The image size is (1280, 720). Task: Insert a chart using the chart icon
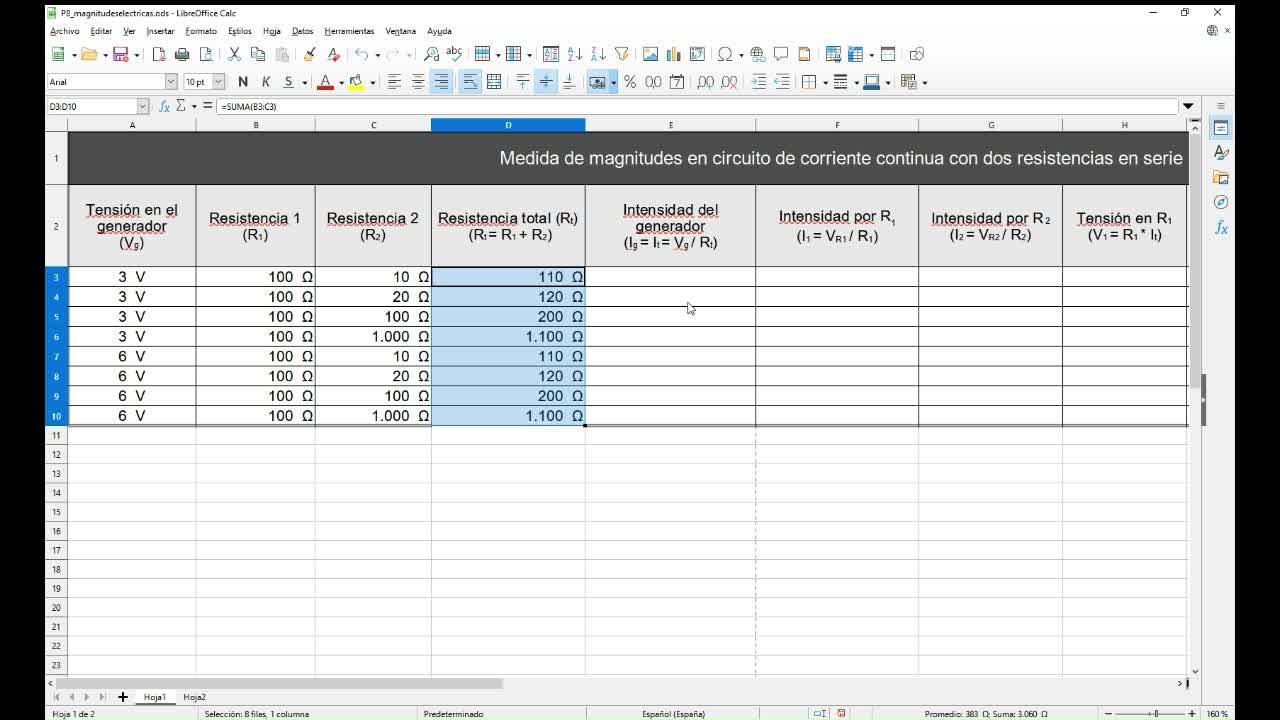click(674, 54)
